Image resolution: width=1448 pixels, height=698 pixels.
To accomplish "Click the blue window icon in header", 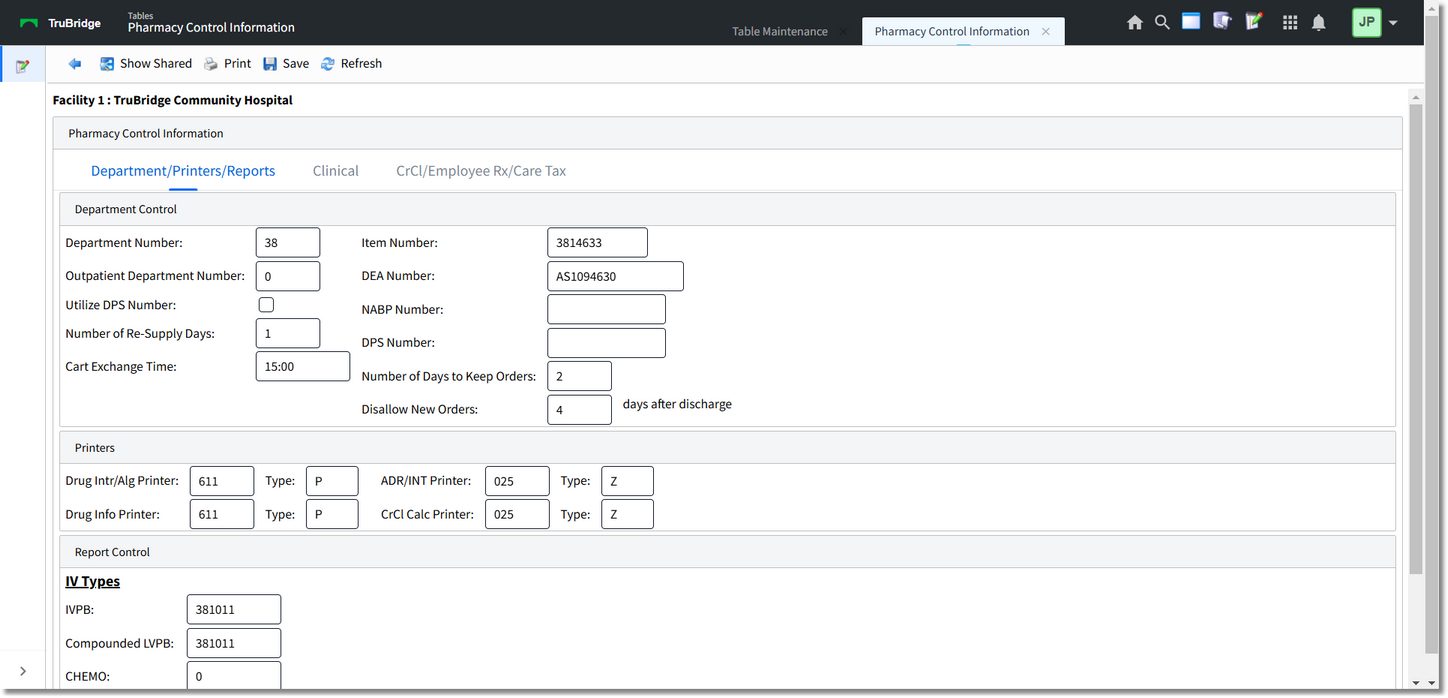I will pos(1191,21).
